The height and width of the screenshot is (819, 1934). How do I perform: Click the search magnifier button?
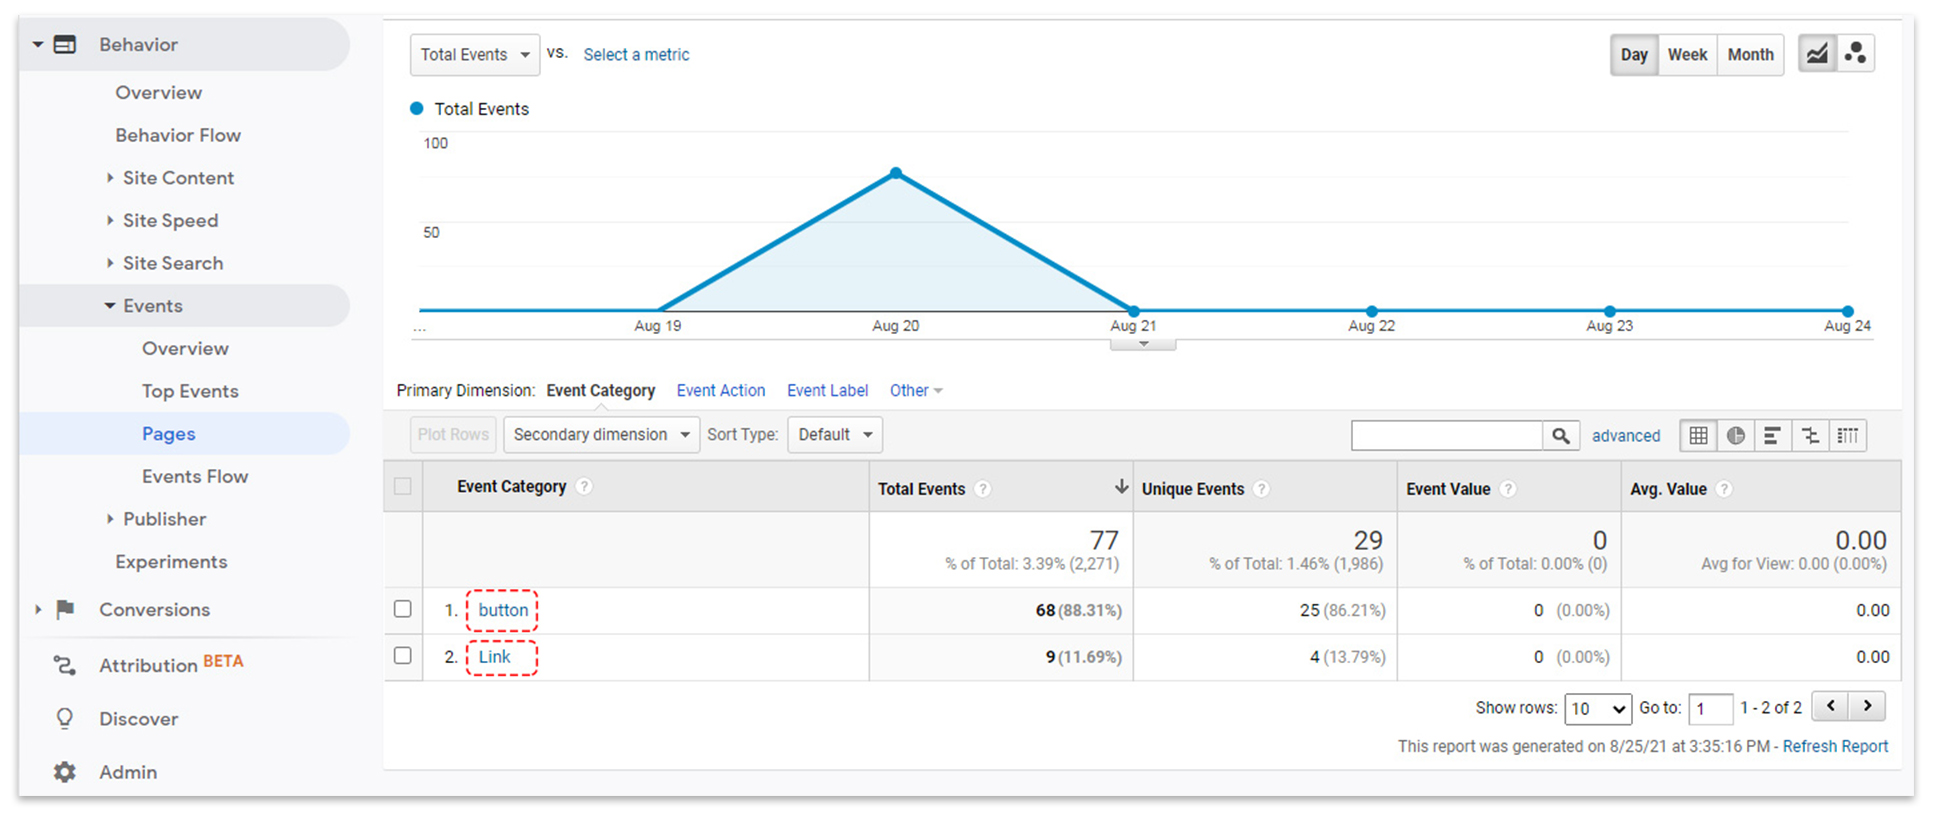click(x=1560, y=435)
